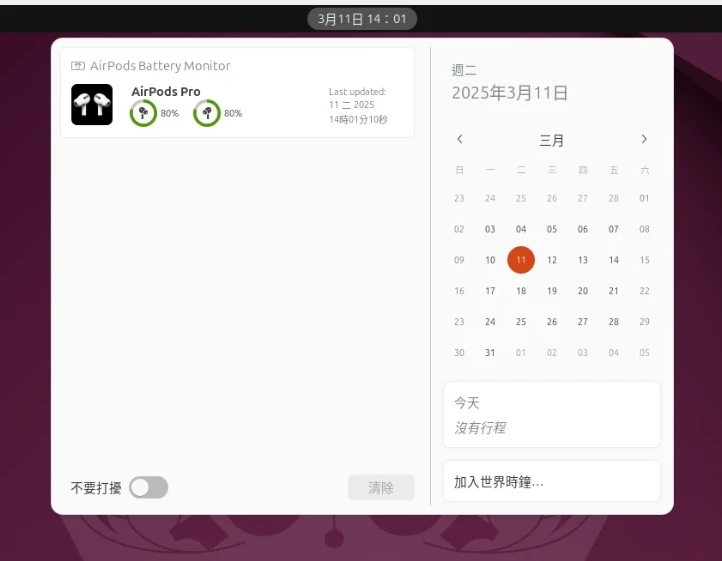The image size is (722, 561).
Task: Select today's highlighted date 11
Action: click(521, 260)
